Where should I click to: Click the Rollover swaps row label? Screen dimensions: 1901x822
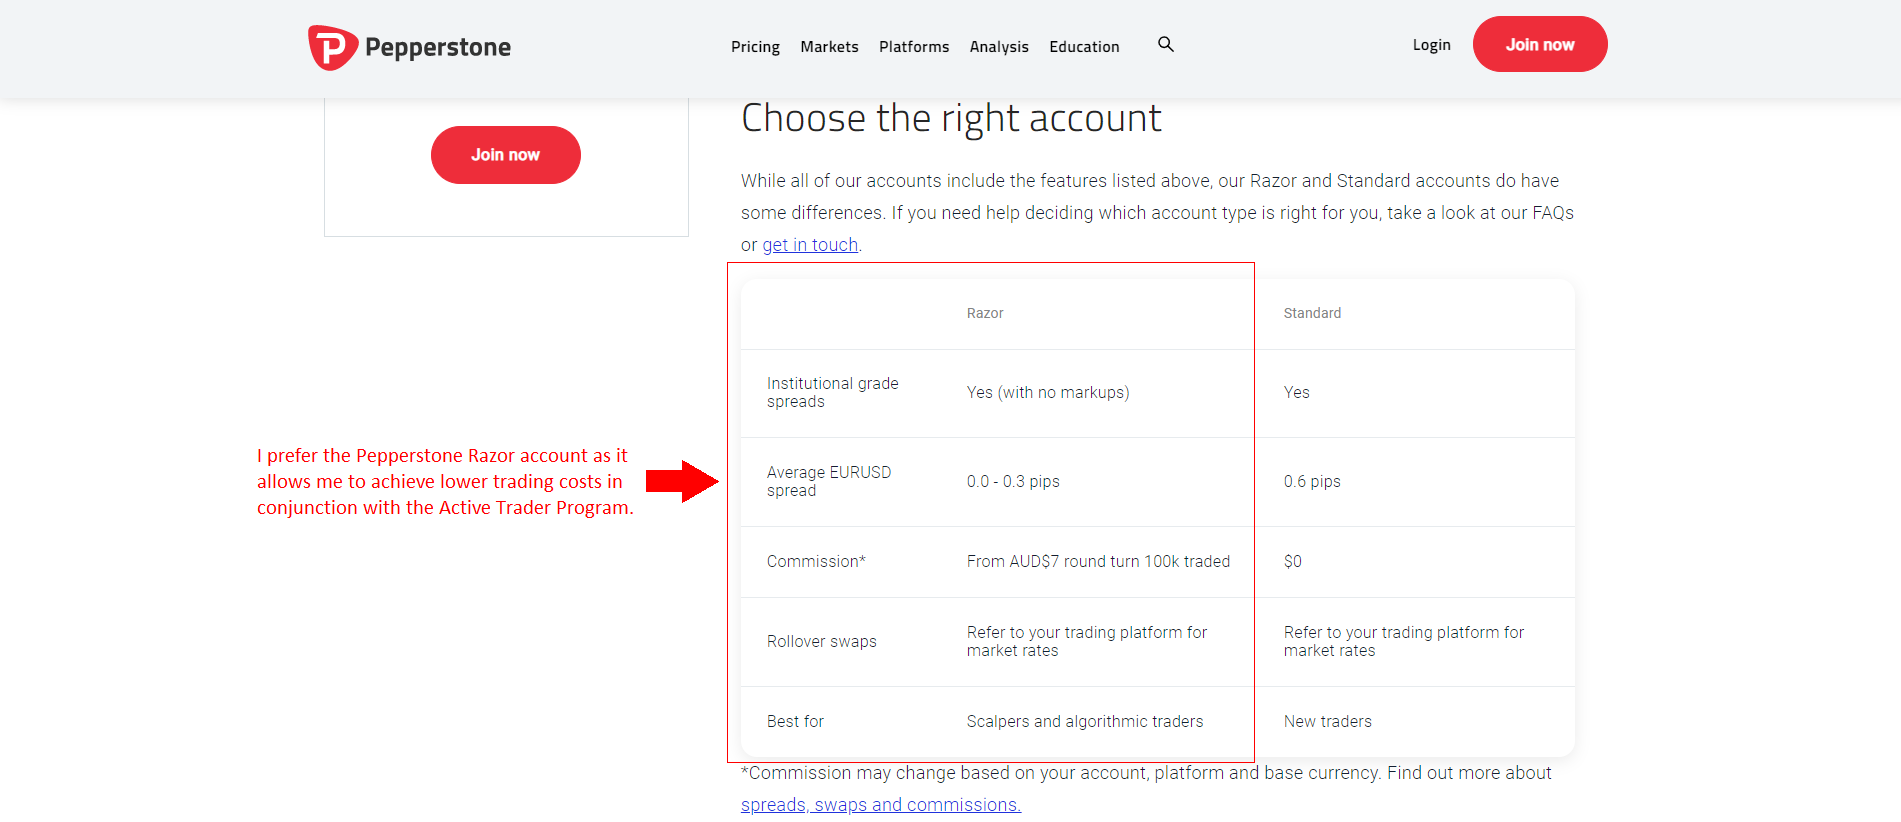(821, 642)
